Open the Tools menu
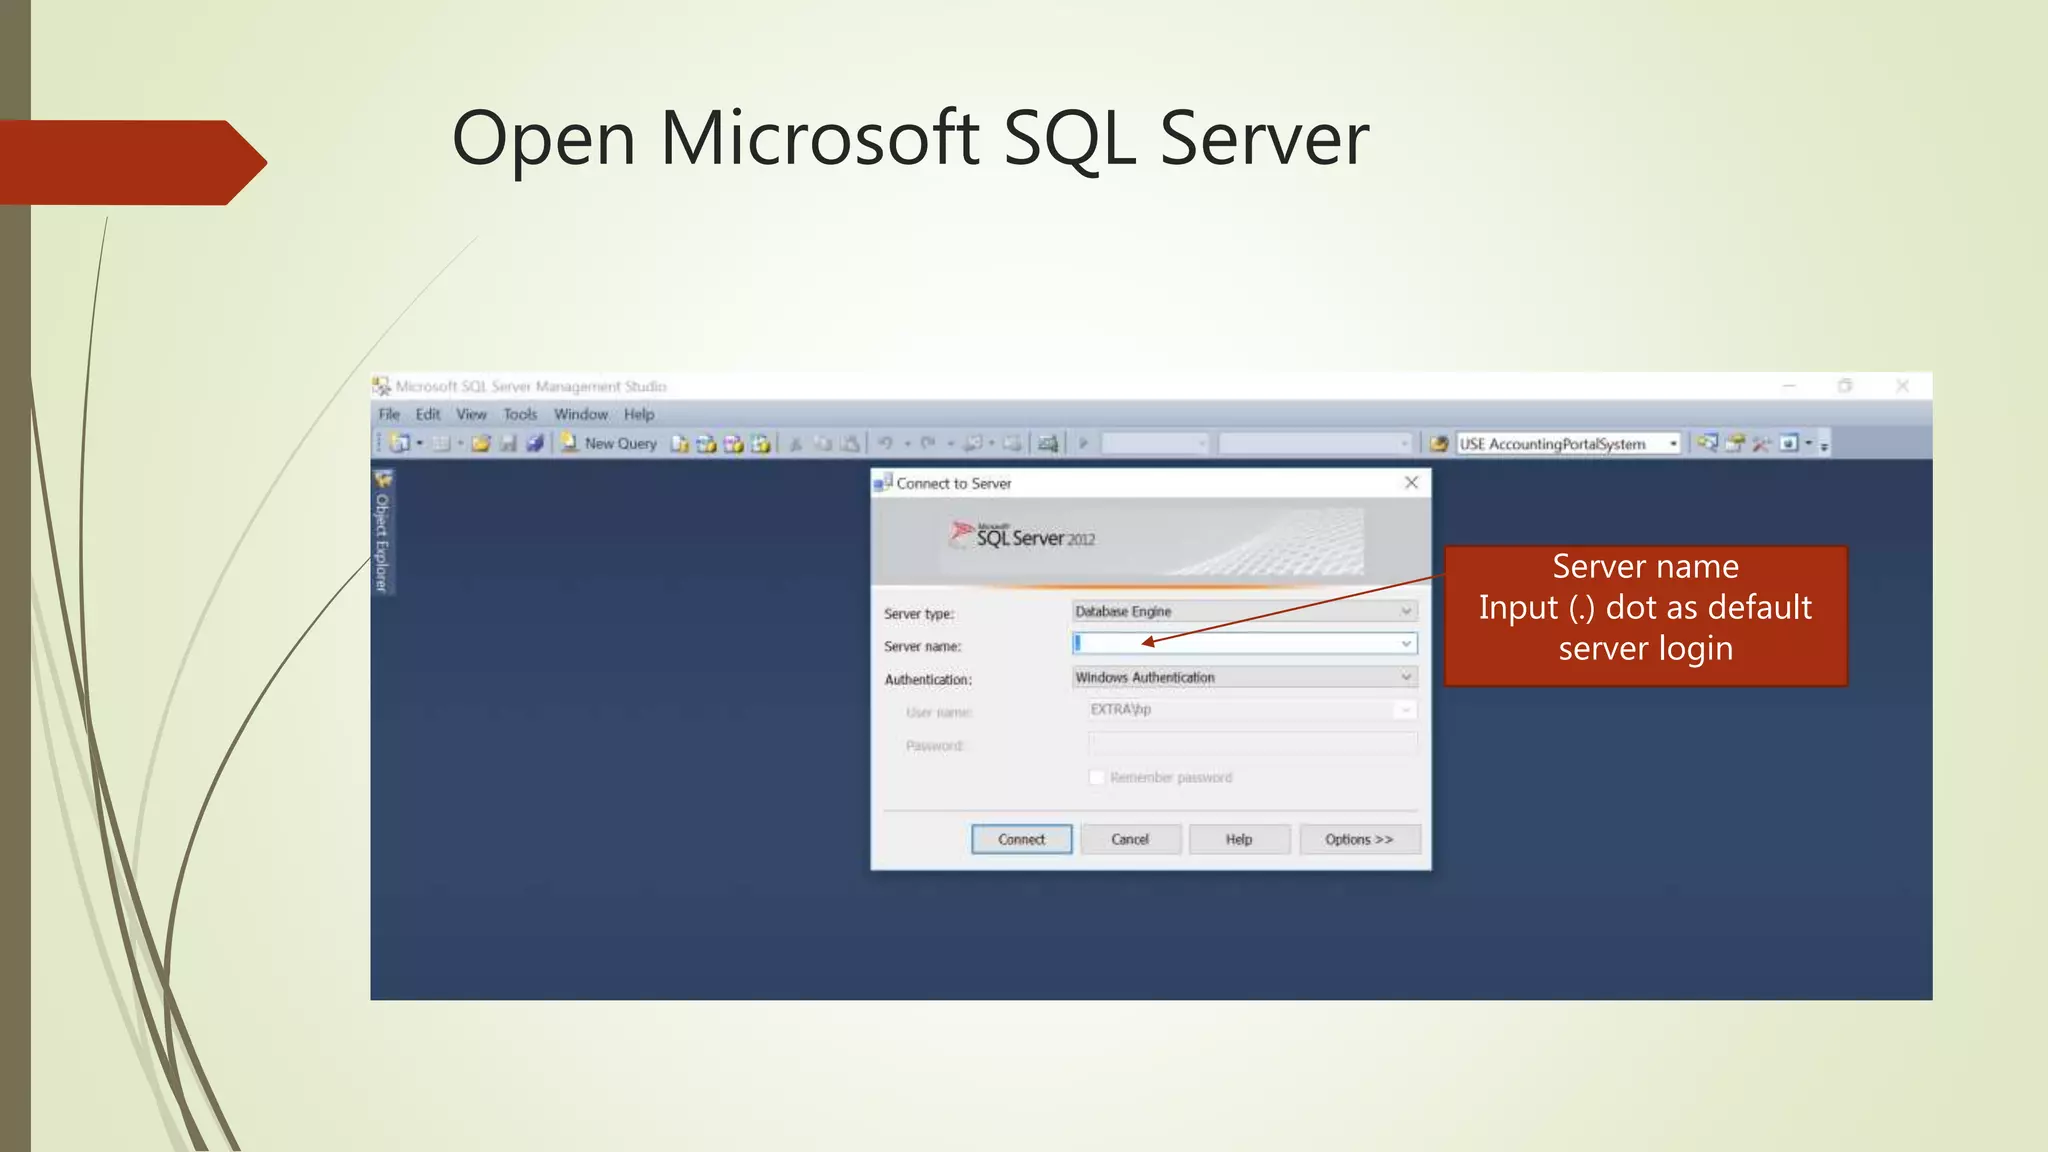The height and width of the screenshot is (1152, 2048). coord(520,414)
